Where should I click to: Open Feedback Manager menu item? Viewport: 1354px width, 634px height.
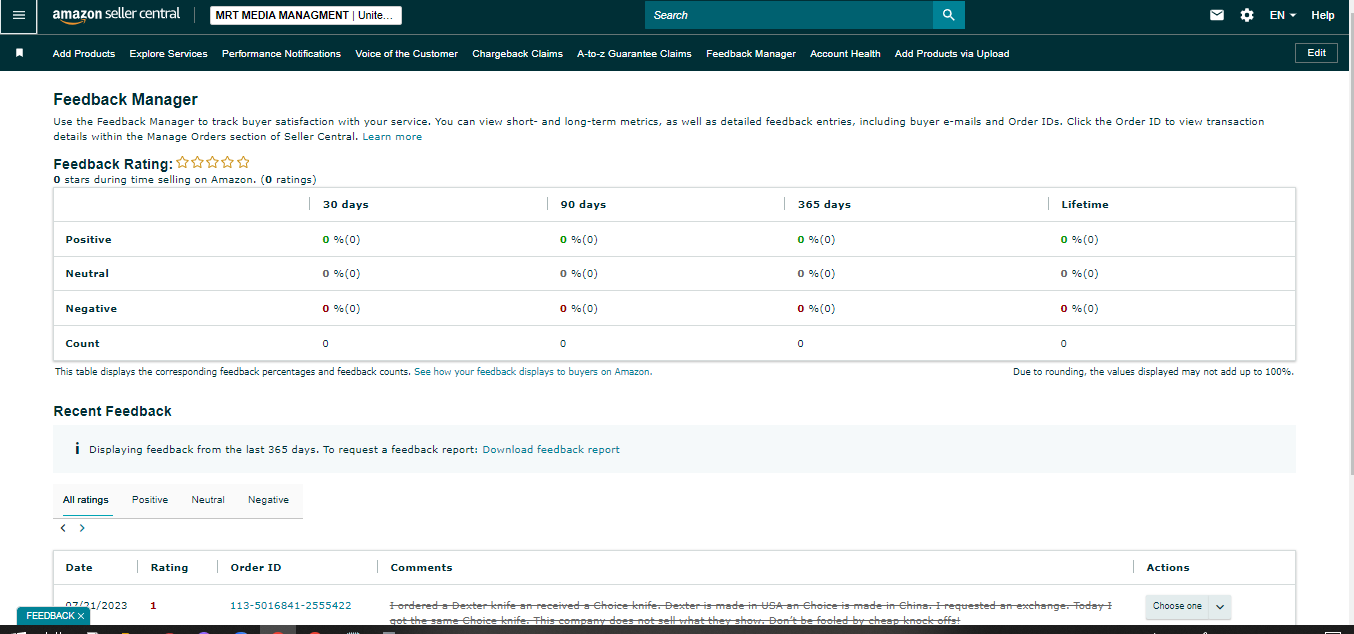pos(751,54)
